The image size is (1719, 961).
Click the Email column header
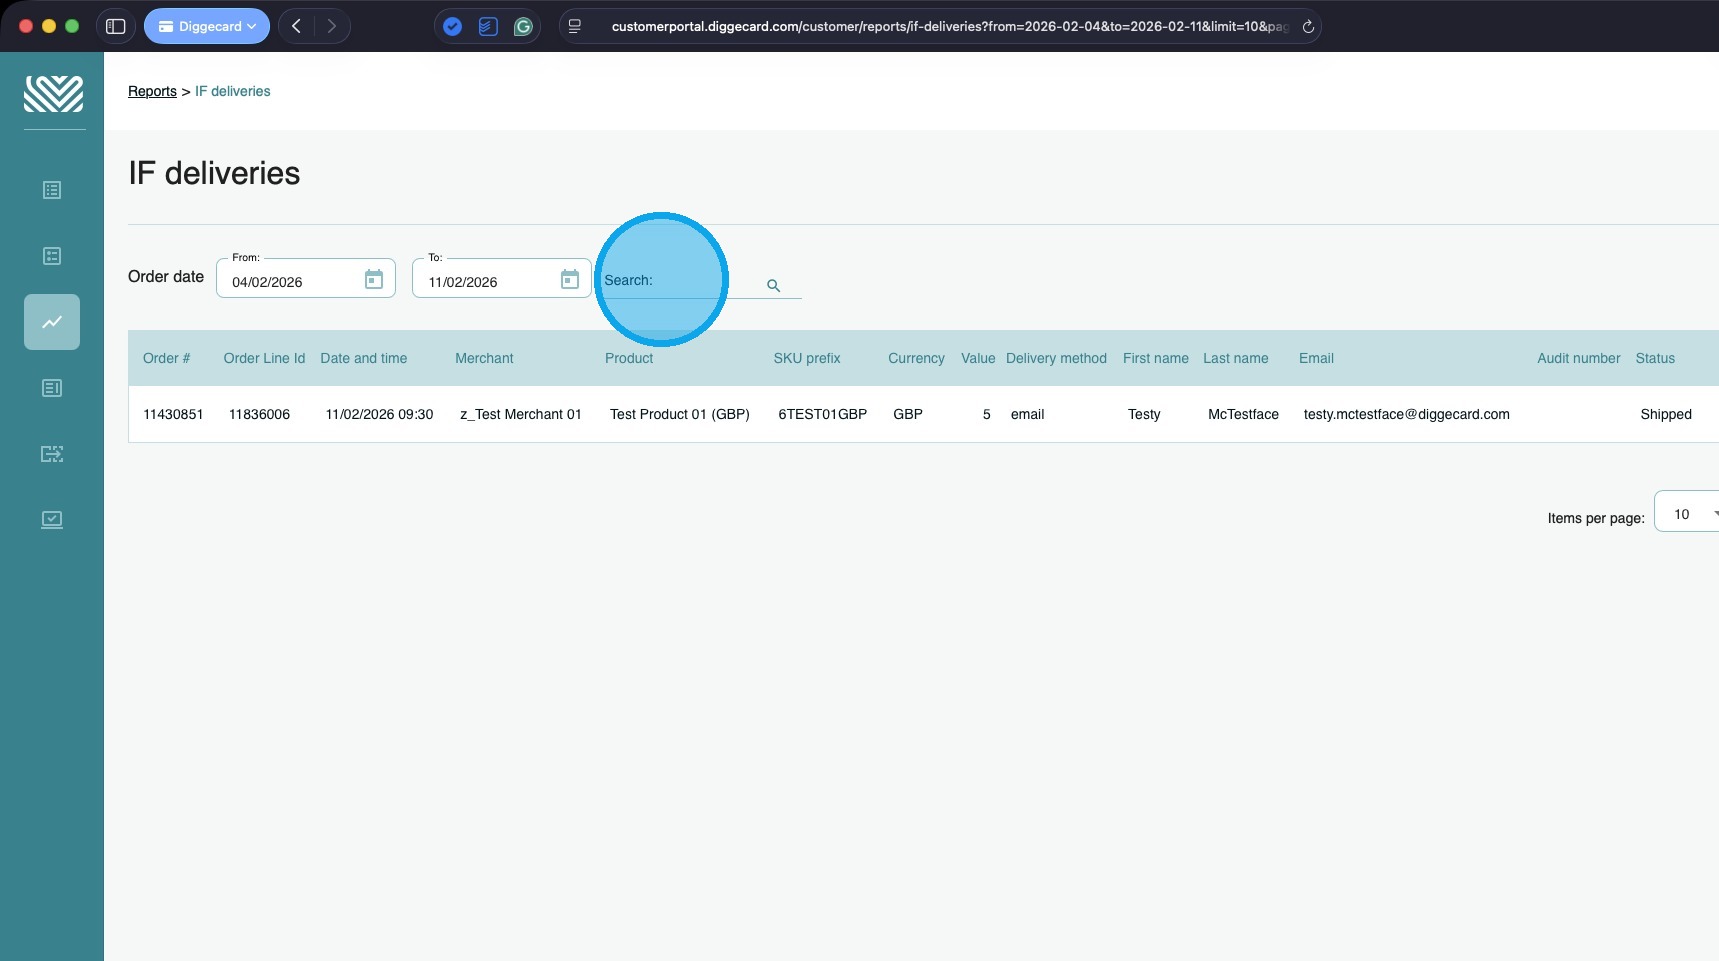[x=1316, y=358]
